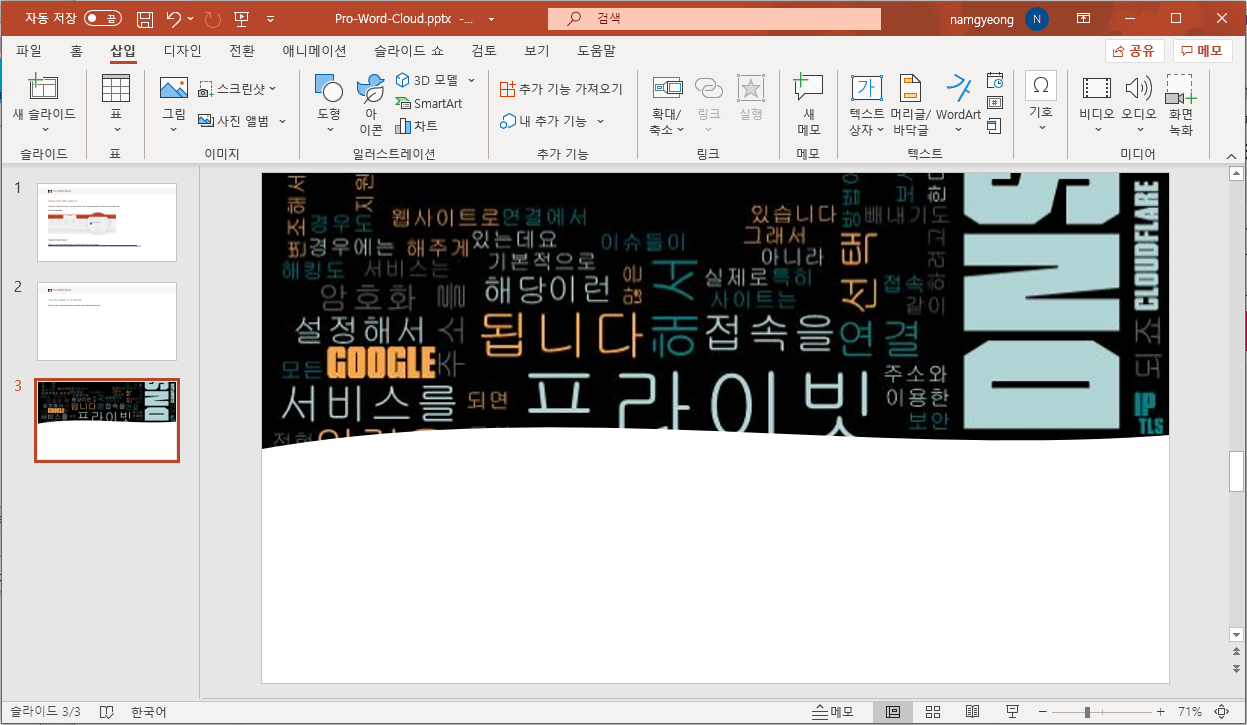This screenshot has height=725, width=1247.
Task: Insert a SmartArt graphic
Action: tap(428, 103)
